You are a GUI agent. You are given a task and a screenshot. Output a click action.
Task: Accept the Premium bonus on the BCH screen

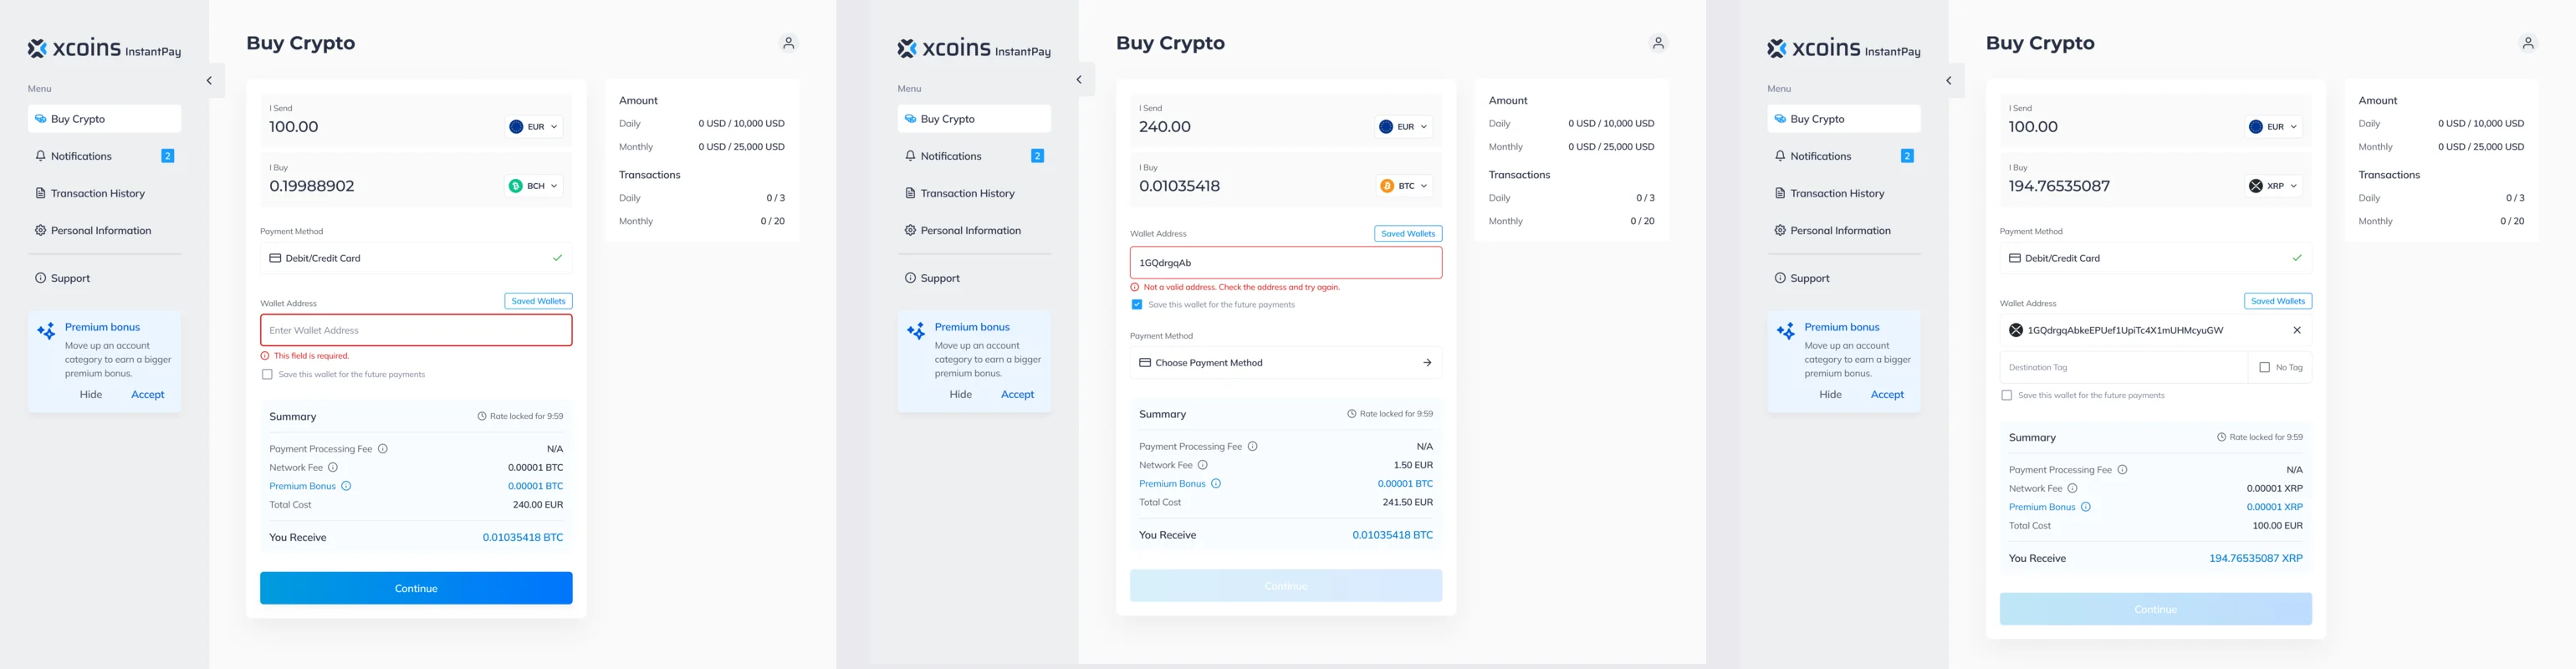(x=148, y=395)
